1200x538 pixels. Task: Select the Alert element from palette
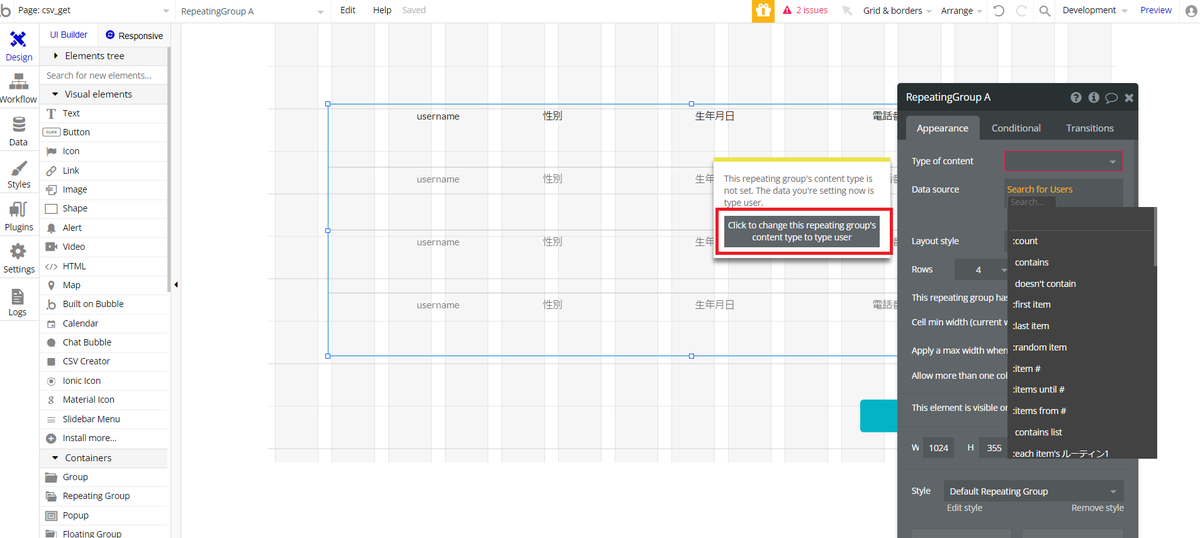pyautogui.click(x=105, y=227)
